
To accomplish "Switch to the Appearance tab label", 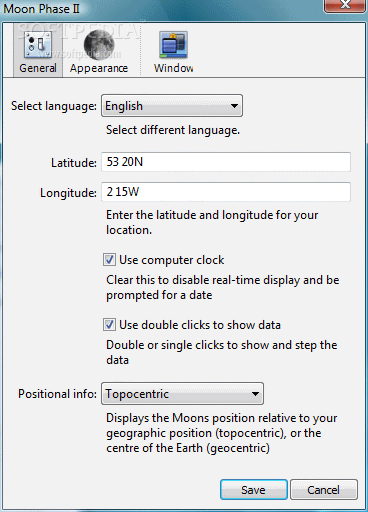I will [x=99, y=68].
